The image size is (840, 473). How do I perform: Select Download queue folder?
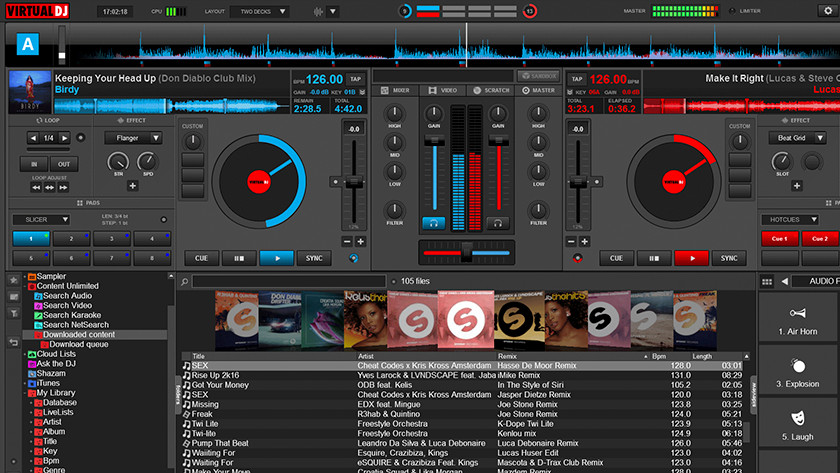[74, 344]
